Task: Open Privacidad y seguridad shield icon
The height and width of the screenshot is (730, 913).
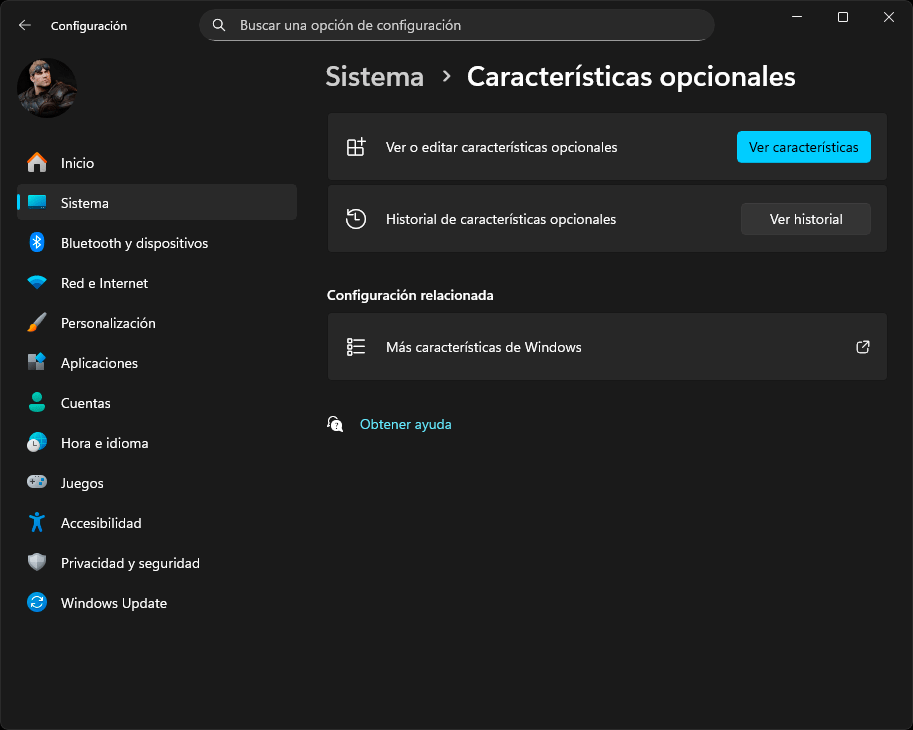Action: click(x=37, y=562)
